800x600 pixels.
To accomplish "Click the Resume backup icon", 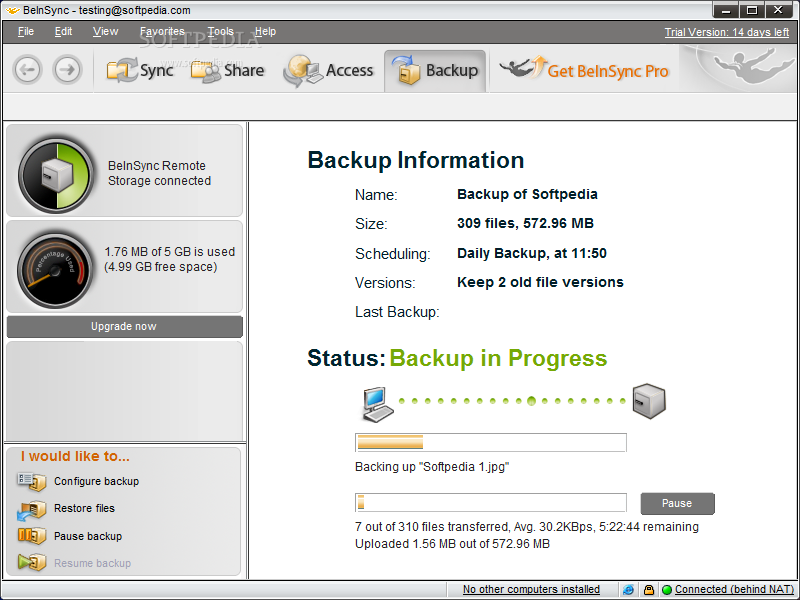I will 32,562.
